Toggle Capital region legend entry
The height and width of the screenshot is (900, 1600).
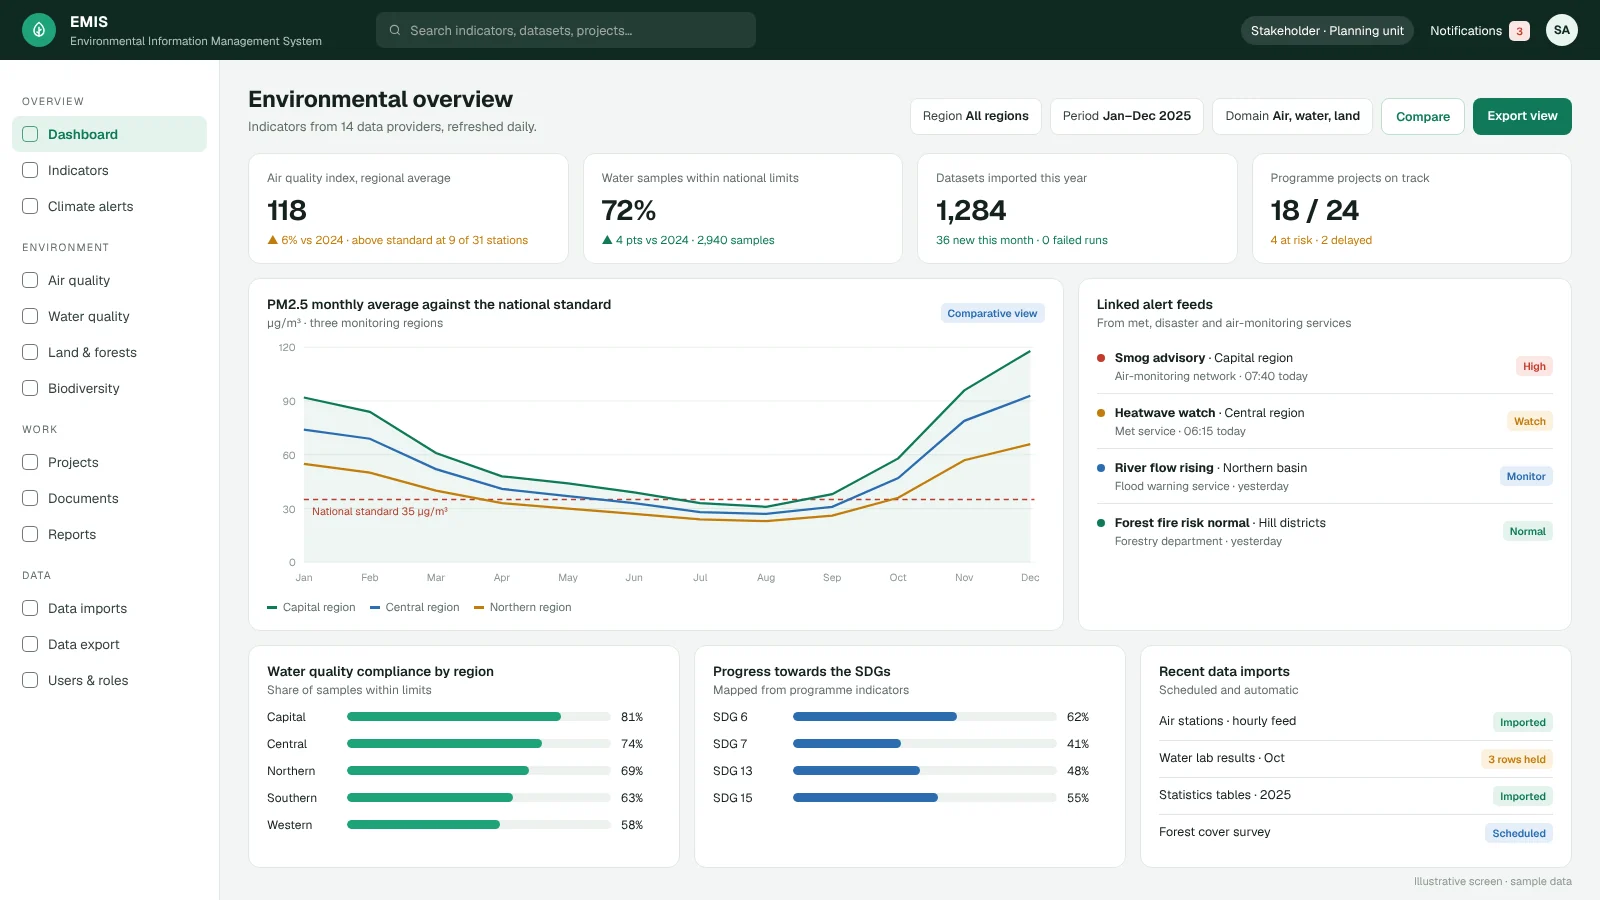(312, 607)
